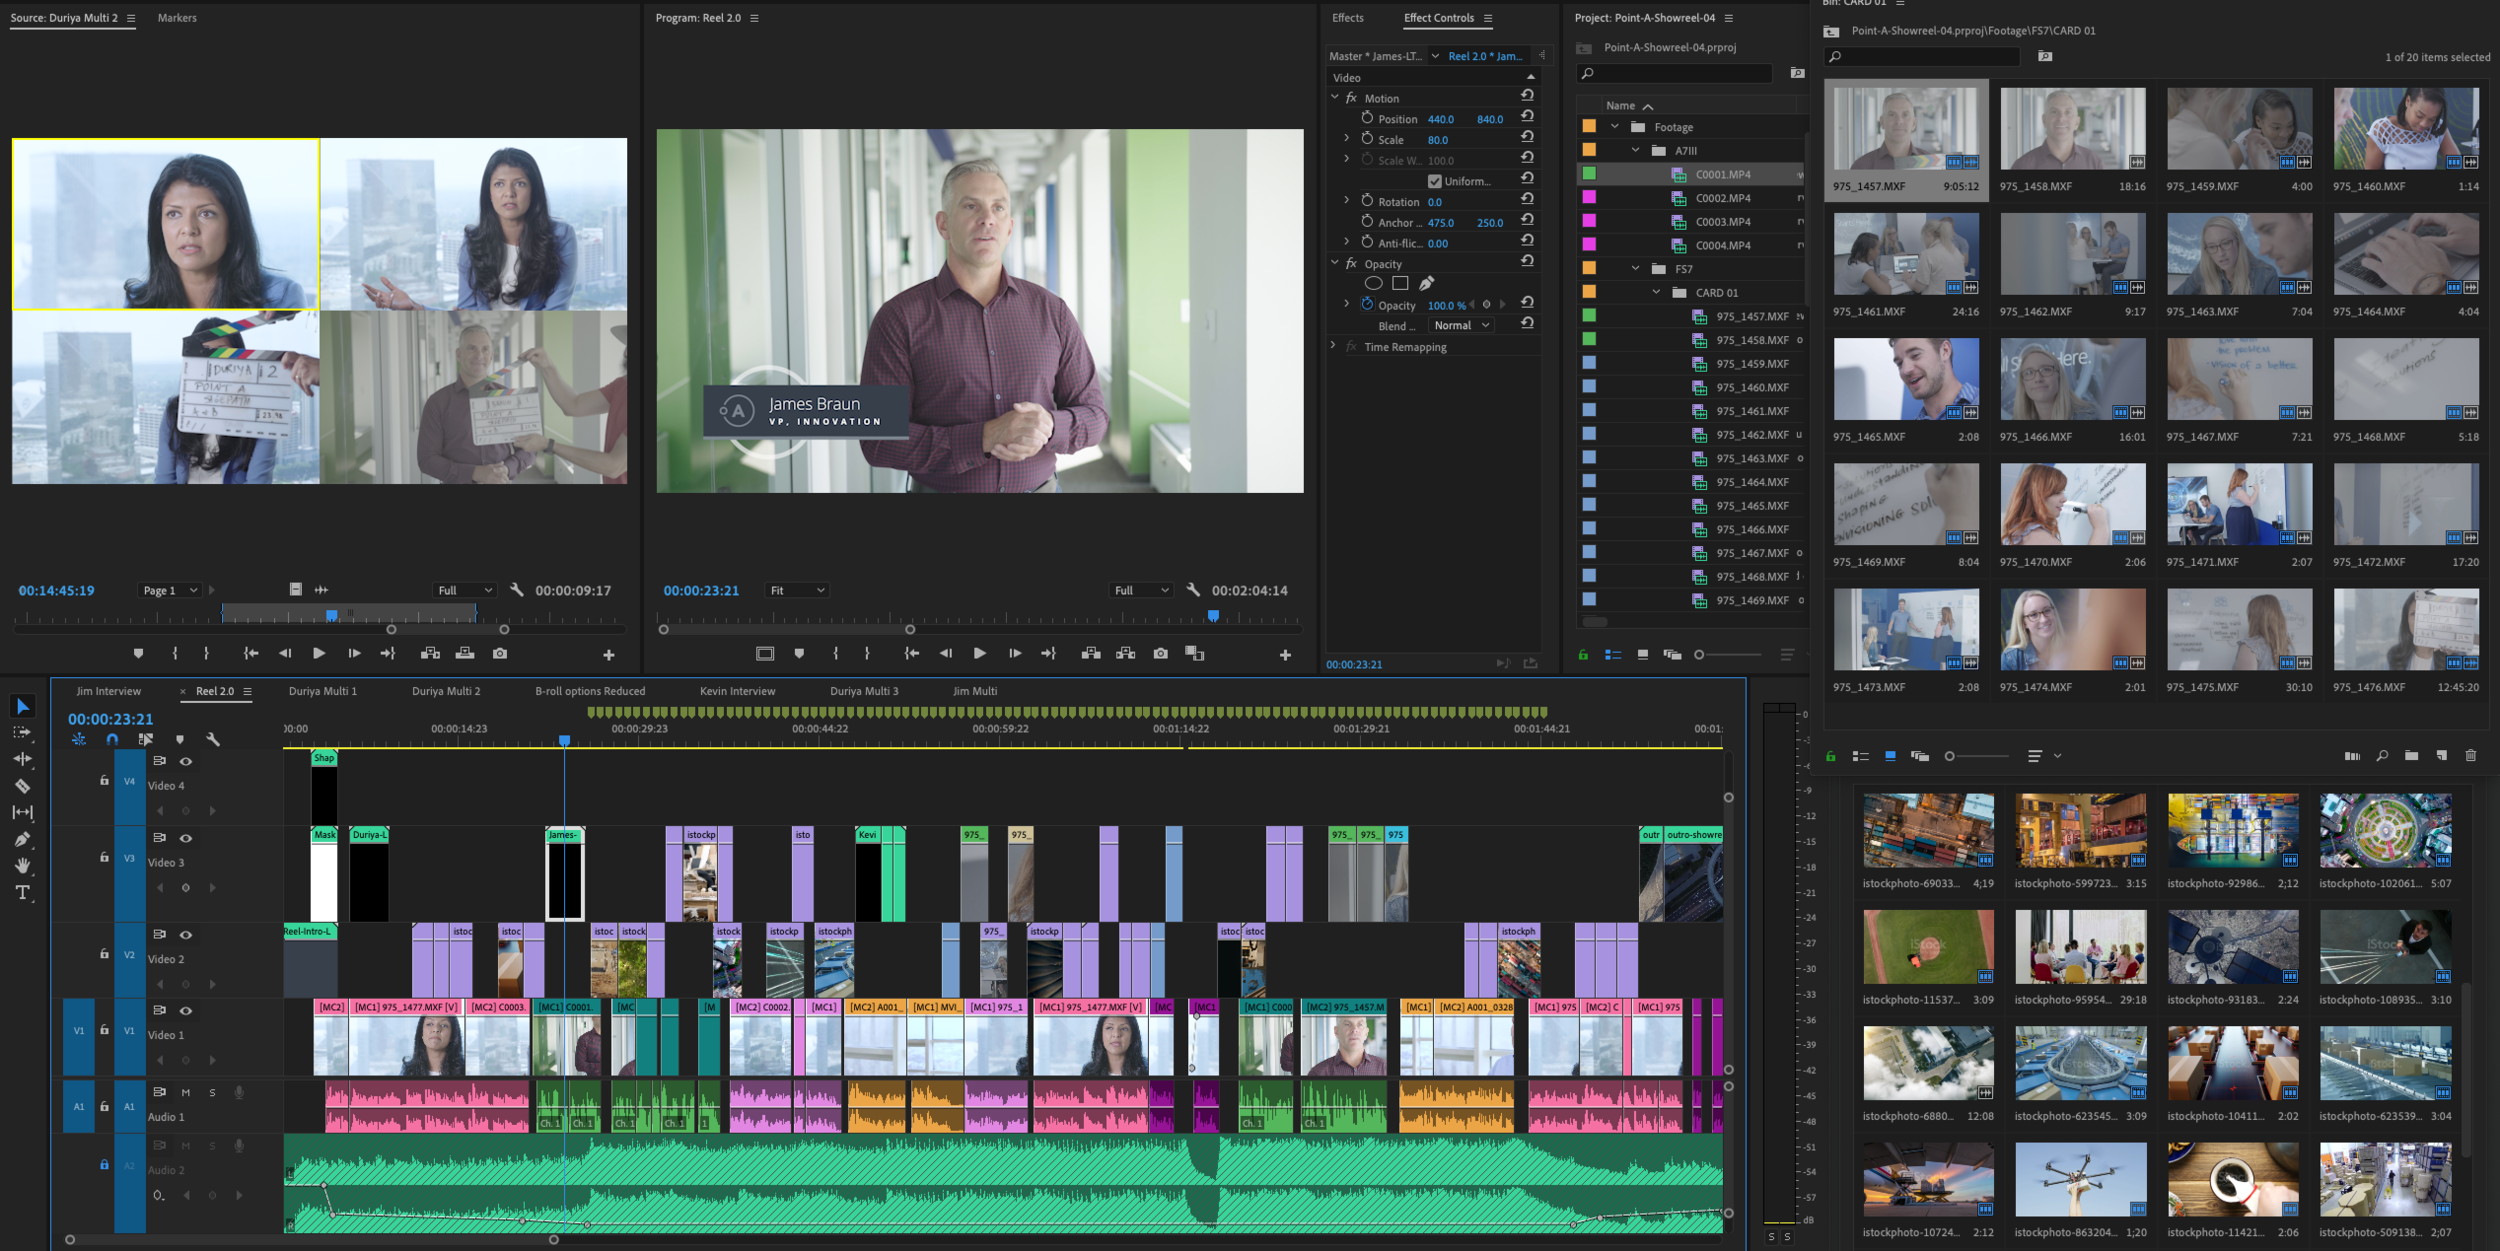Screen dimensions: 2500x1251
Task: Create a new bin in the bin panel
Action: (2412, 756)
